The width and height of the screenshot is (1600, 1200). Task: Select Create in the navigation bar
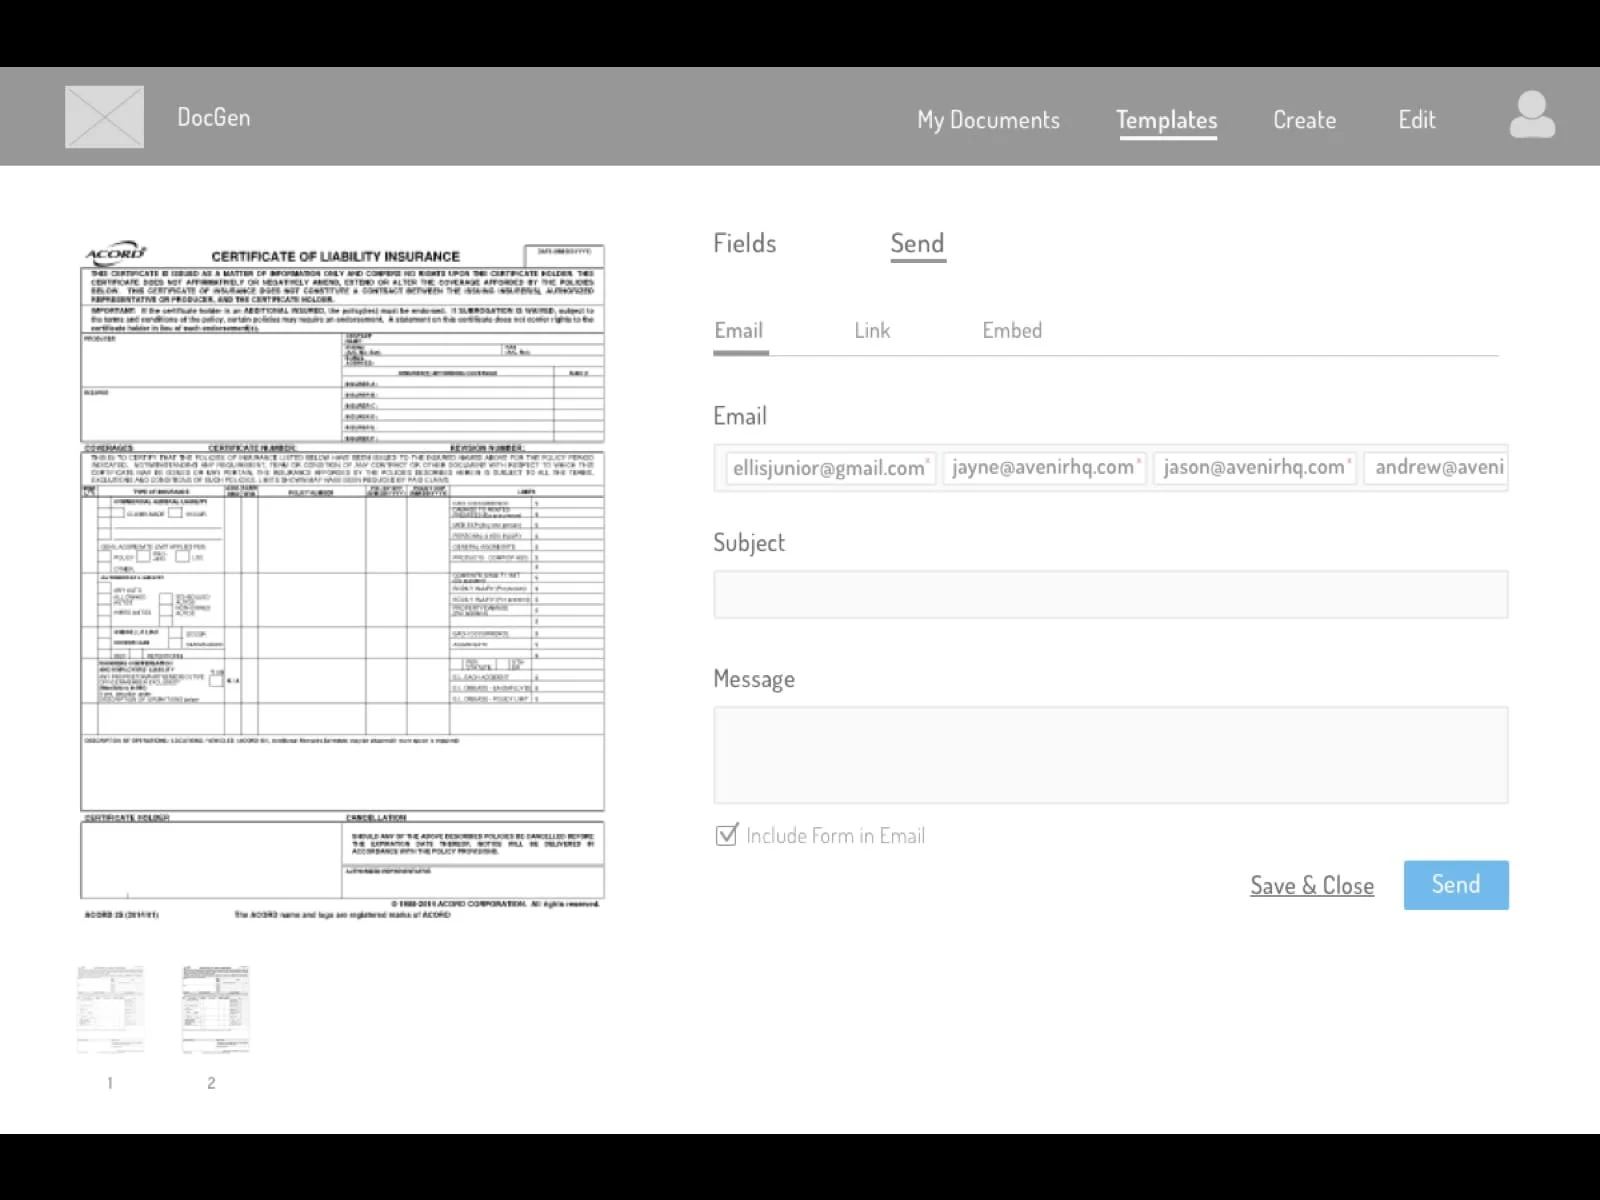[x=1304, y=120]
